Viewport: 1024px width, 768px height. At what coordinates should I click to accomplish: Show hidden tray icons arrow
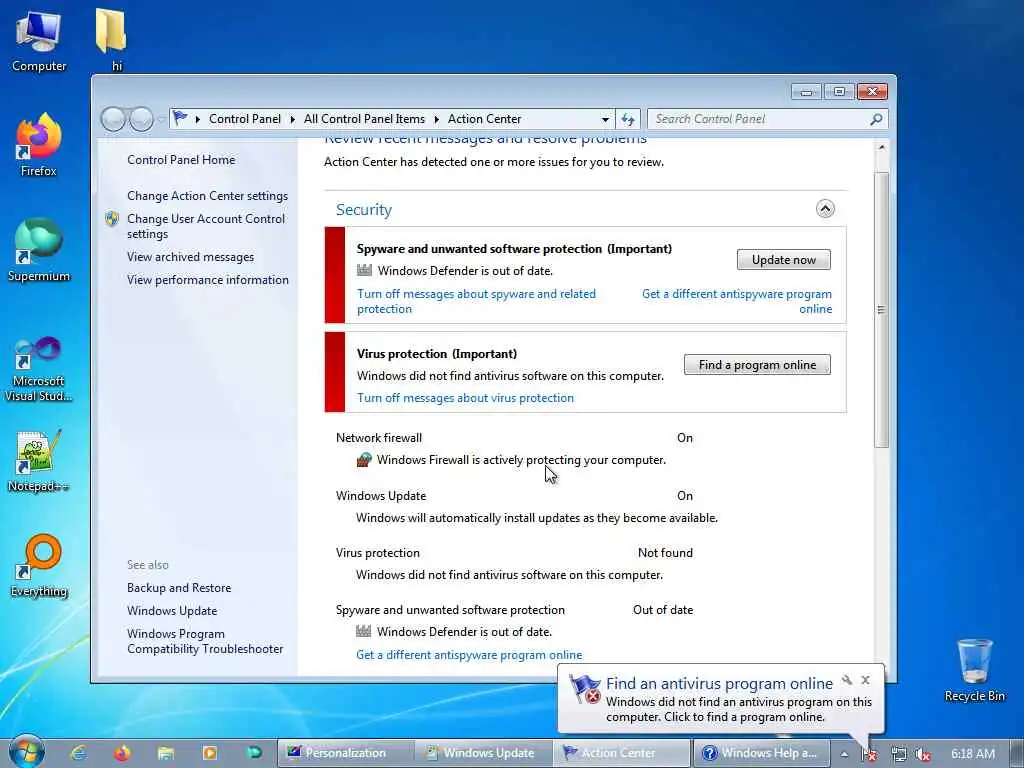tap(844, 754)
